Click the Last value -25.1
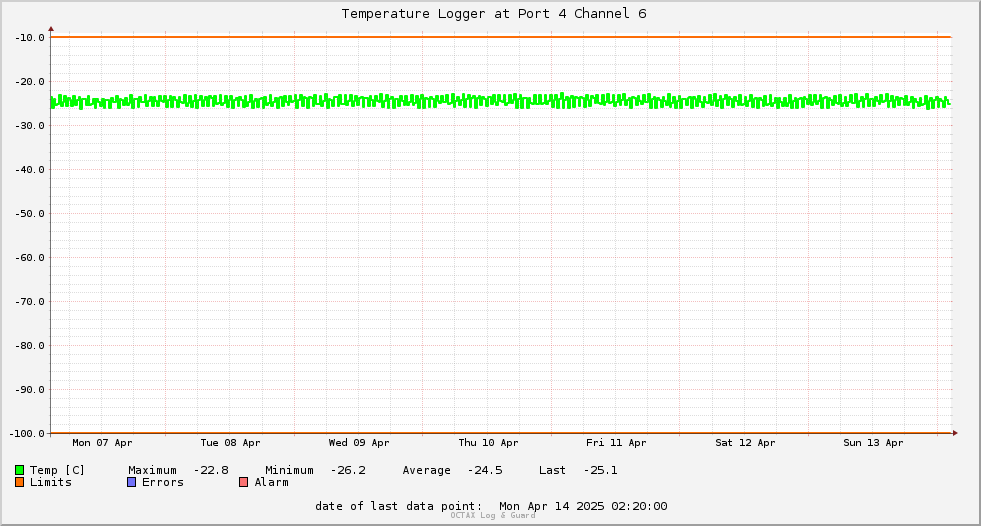The image size is (981, 526). click(x=600, y=470)
